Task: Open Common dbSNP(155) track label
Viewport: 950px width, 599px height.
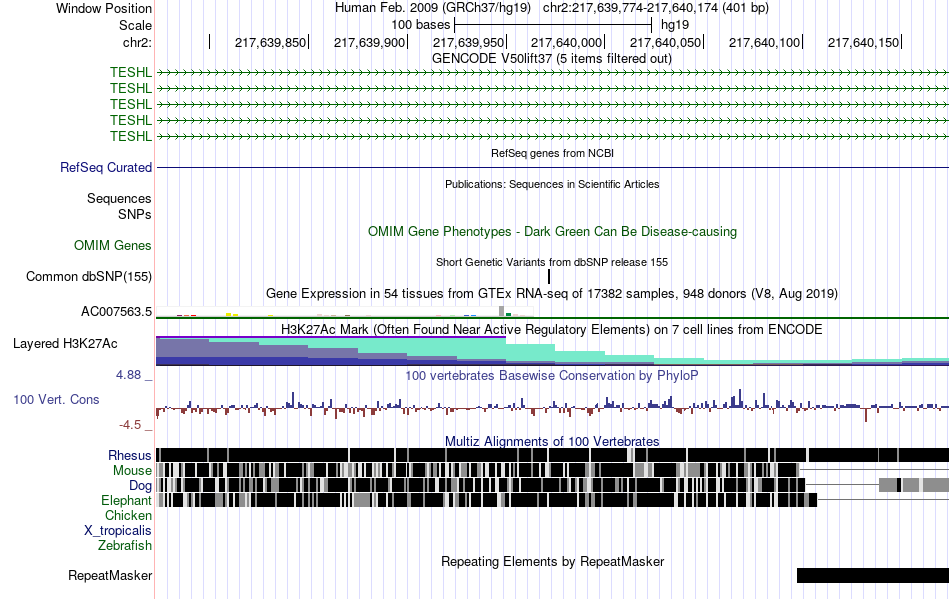Action: tap(89, 277)
